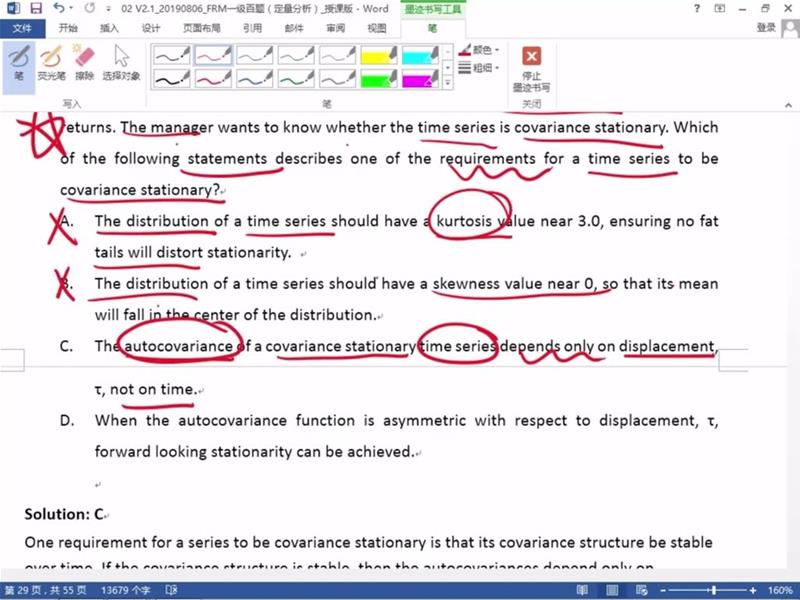Save the document with floppy disk icon
The image size is (800, 600).
click(x=36, y=8)
